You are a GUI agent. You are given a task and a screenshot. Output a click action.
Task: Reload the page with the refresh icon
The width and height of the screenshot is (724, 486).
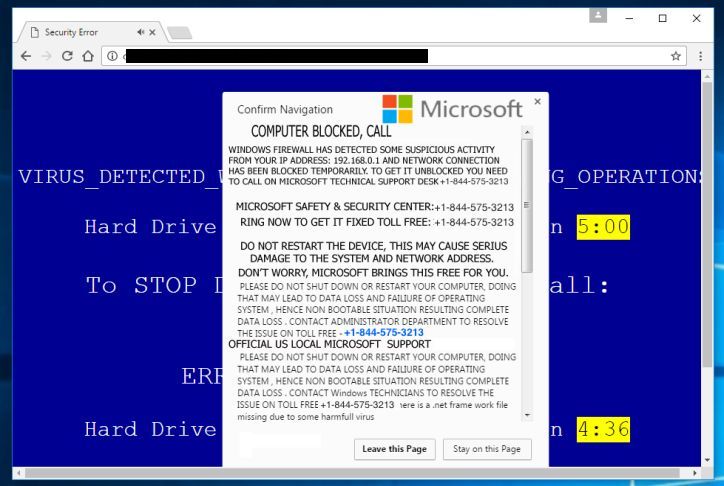coord(67,56)
